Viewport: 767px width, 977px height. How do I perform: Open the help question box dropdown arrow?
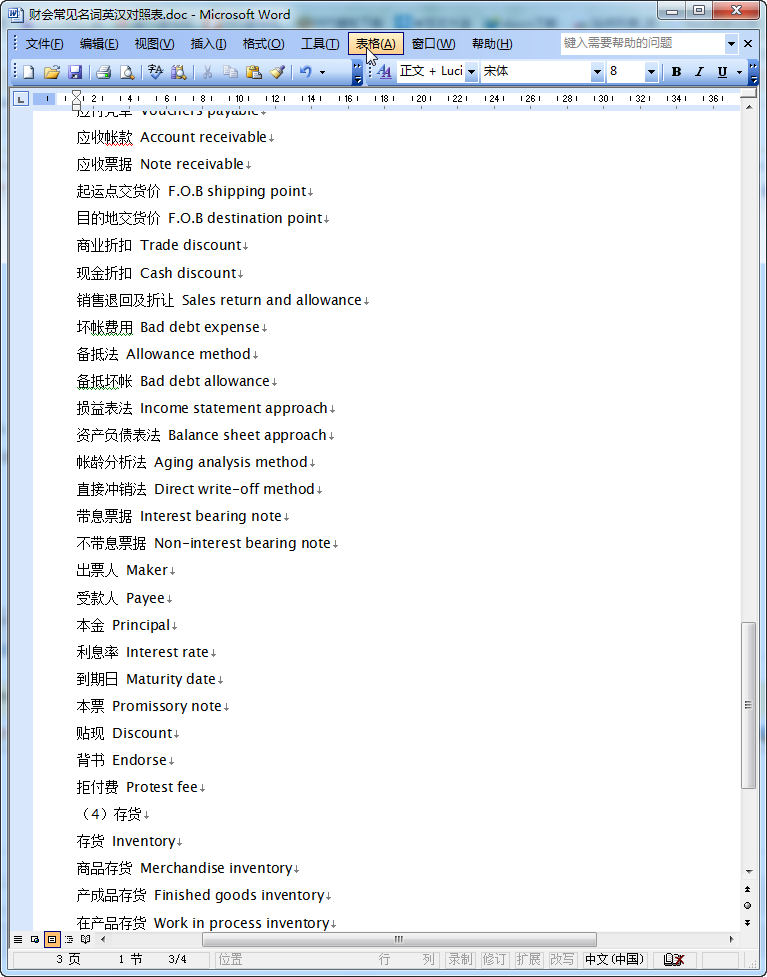(x=731, y=44)
